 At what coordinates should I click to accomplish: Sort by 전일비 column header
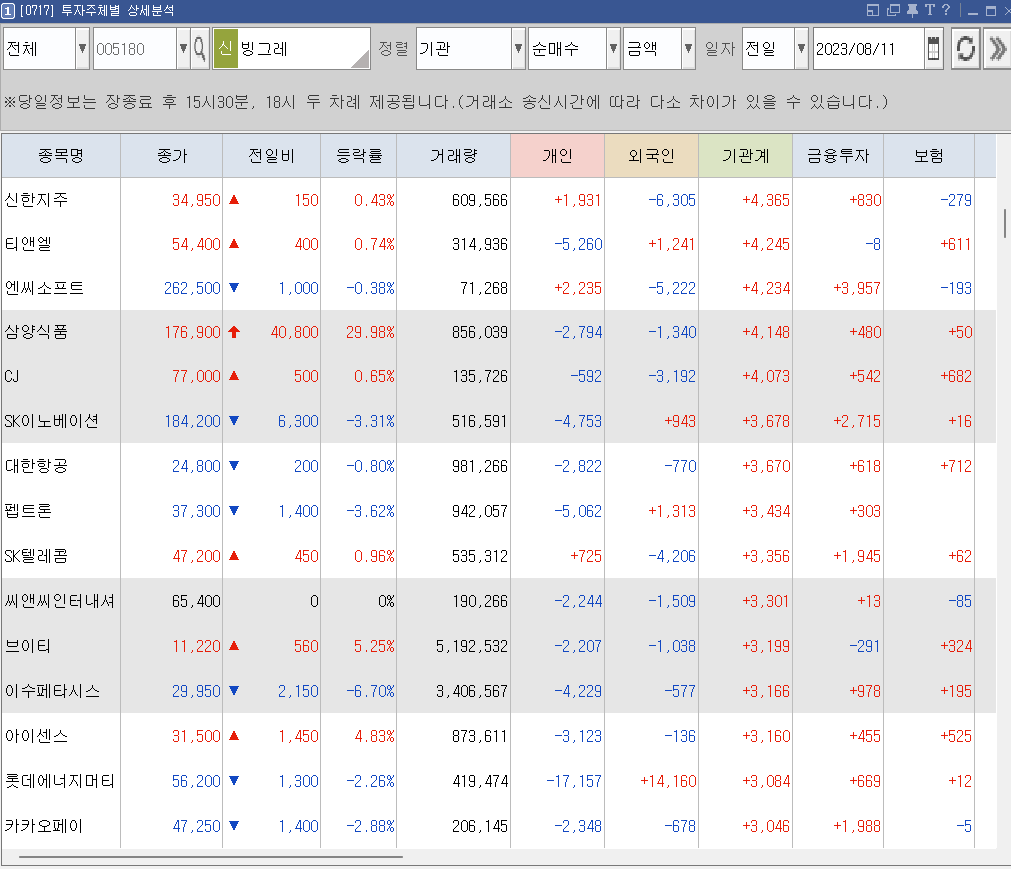point(271,155)
